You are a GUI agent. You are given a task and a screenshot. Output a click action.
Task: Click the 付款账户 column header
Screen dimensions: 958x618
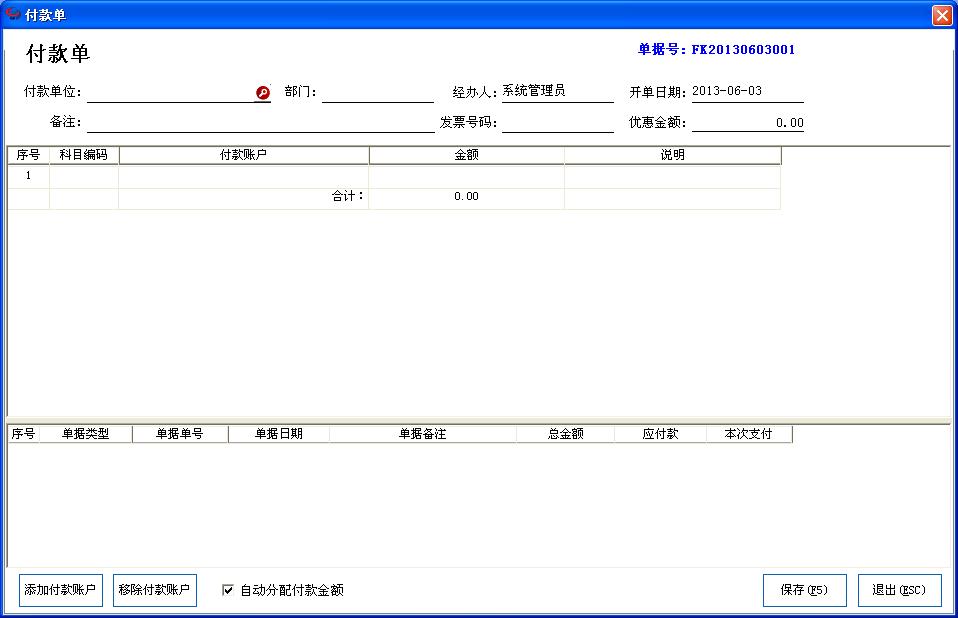coord(244,154)
